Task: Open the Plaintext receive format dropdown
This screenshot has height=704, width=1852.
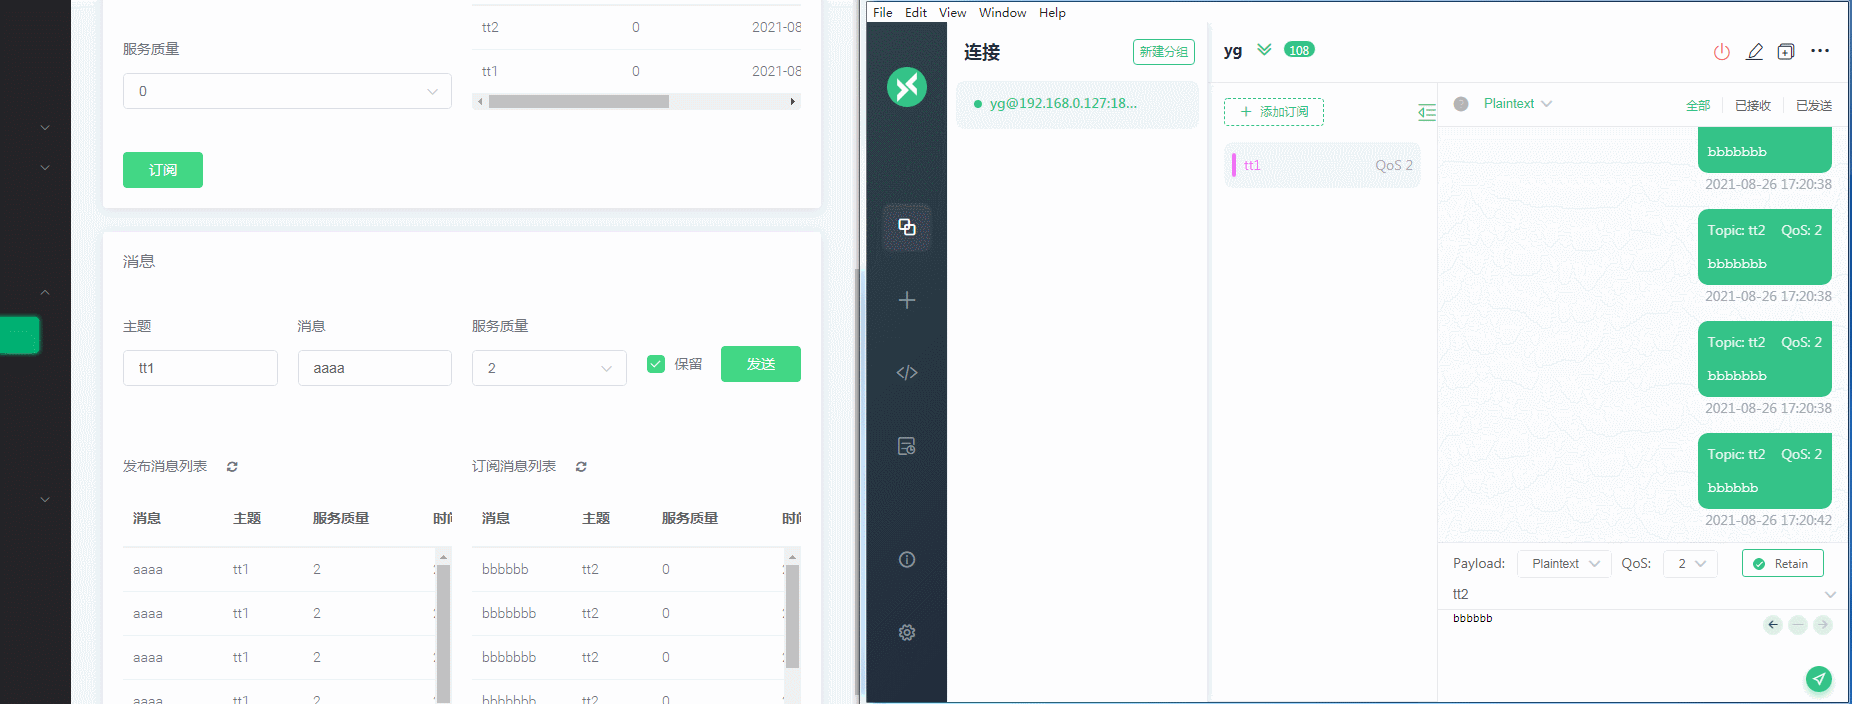Action: pos(1517,104)
